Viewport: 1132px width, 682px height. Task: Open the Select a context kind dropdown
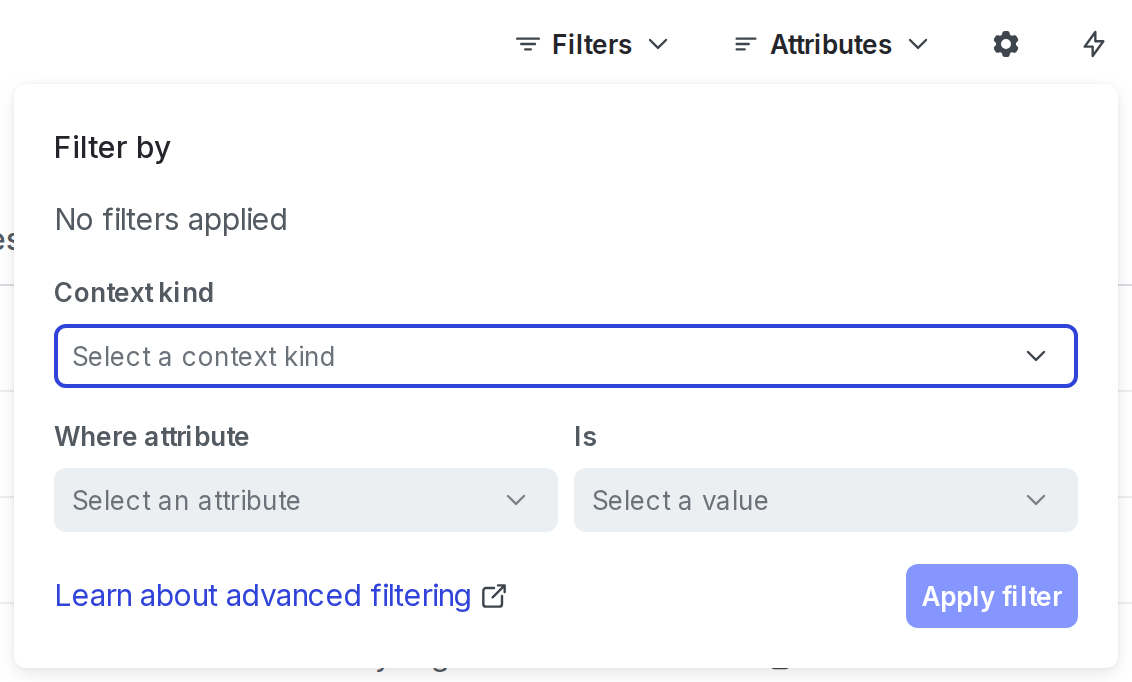[565, 356]
